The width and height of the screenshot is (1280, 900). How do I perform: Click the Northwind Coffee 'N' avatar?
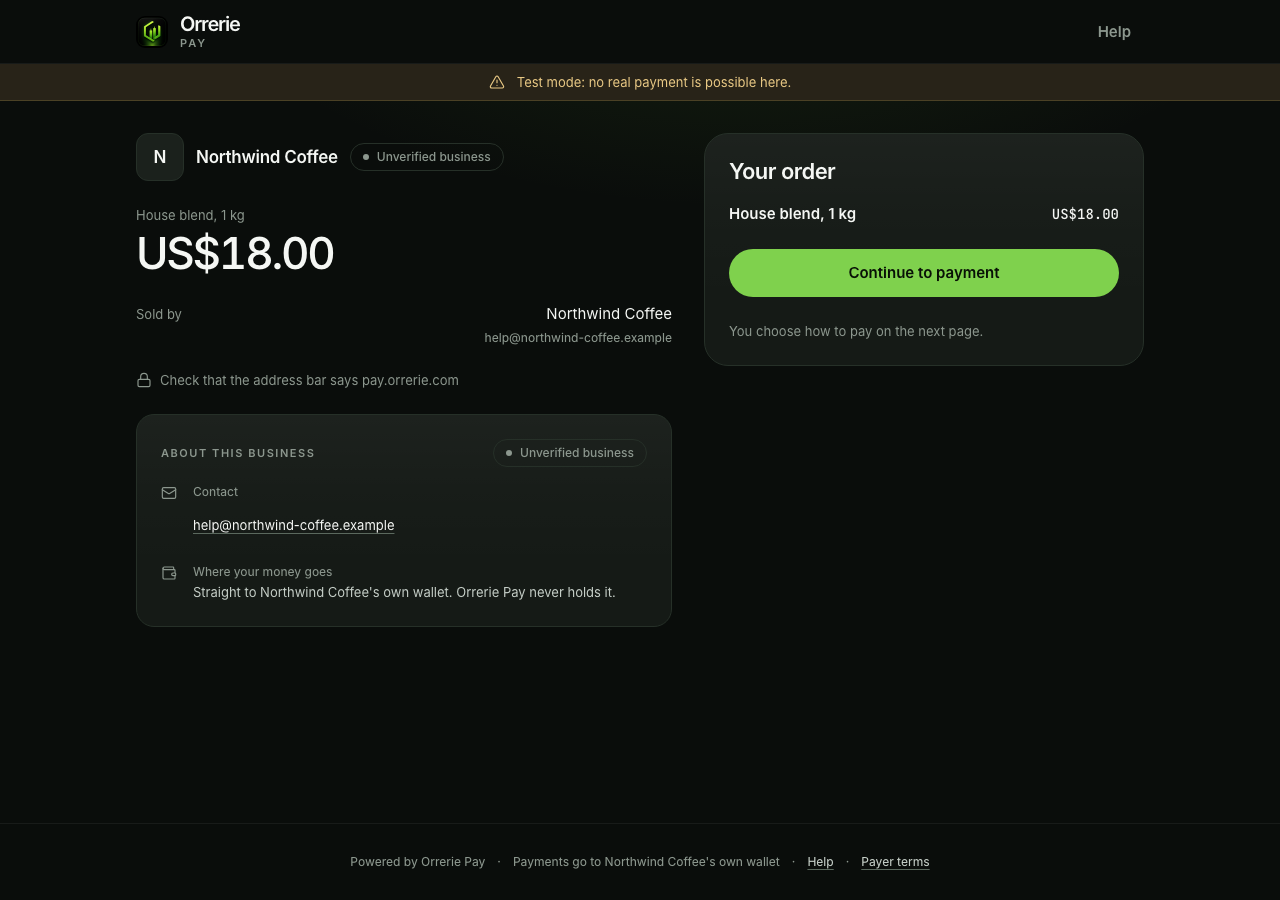coord(160,157)
